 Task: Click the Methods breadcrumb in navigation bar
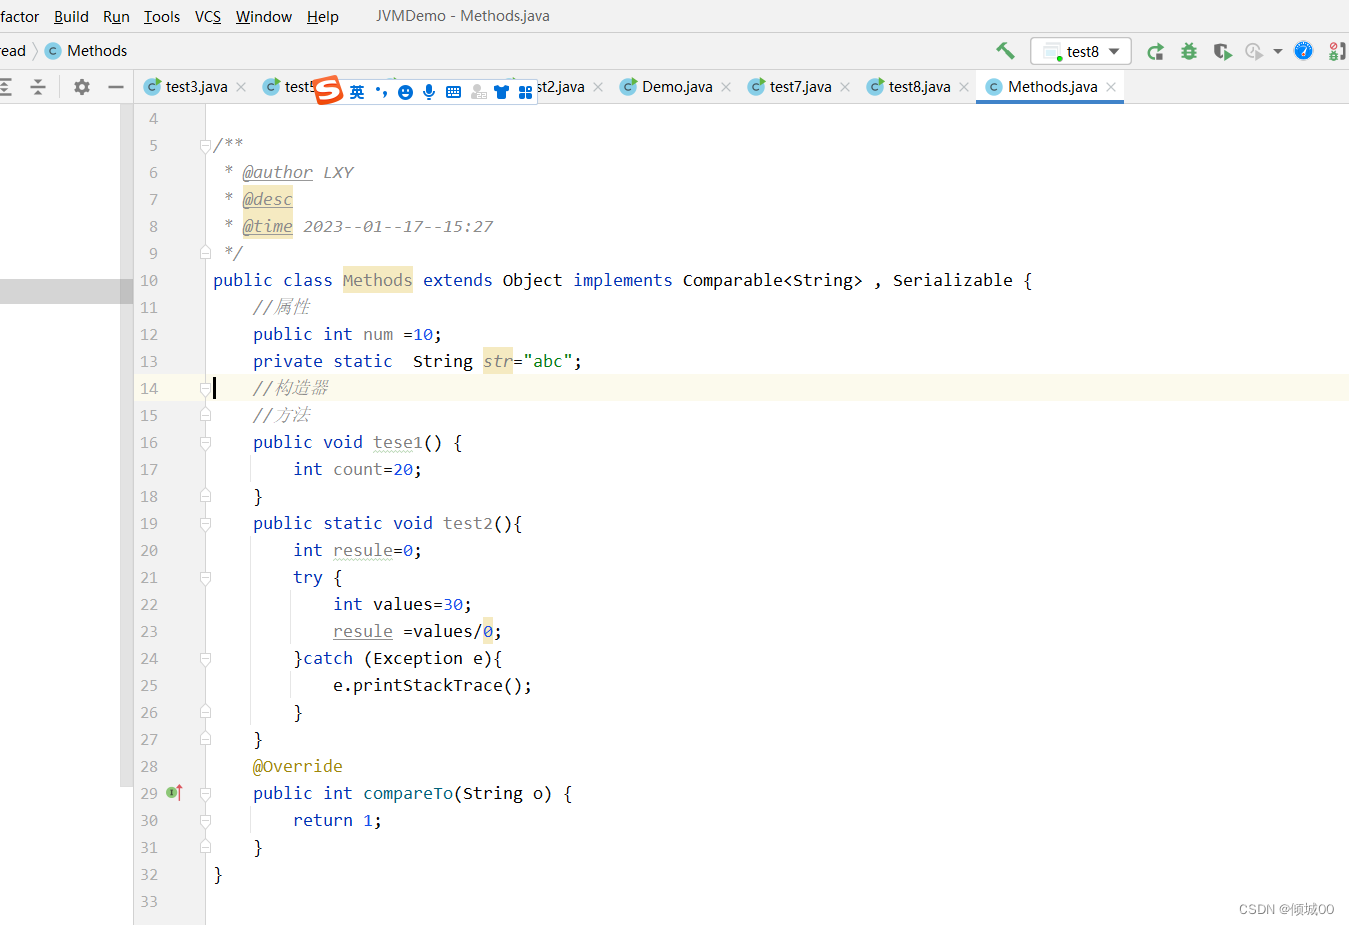pyautogui.click(x=87, y=51)
